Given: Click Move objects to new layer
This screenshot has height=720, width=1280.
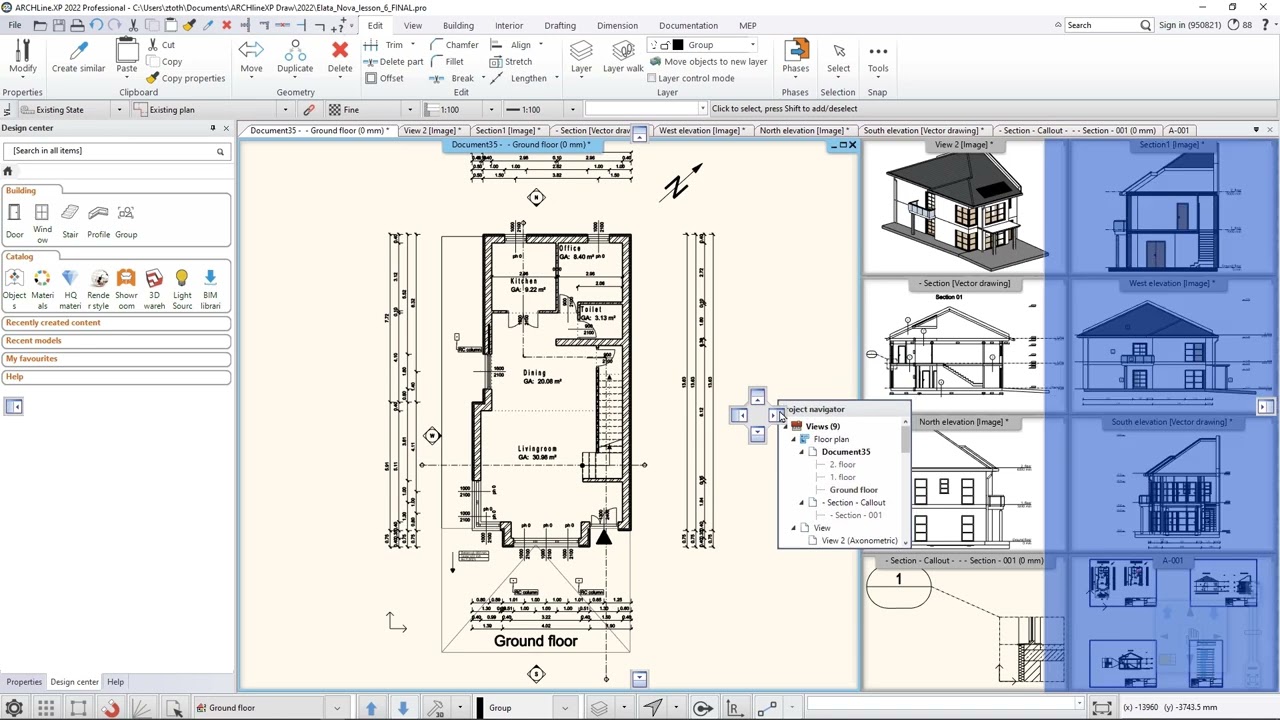Looking at the screenshot, I should point(708,62).
